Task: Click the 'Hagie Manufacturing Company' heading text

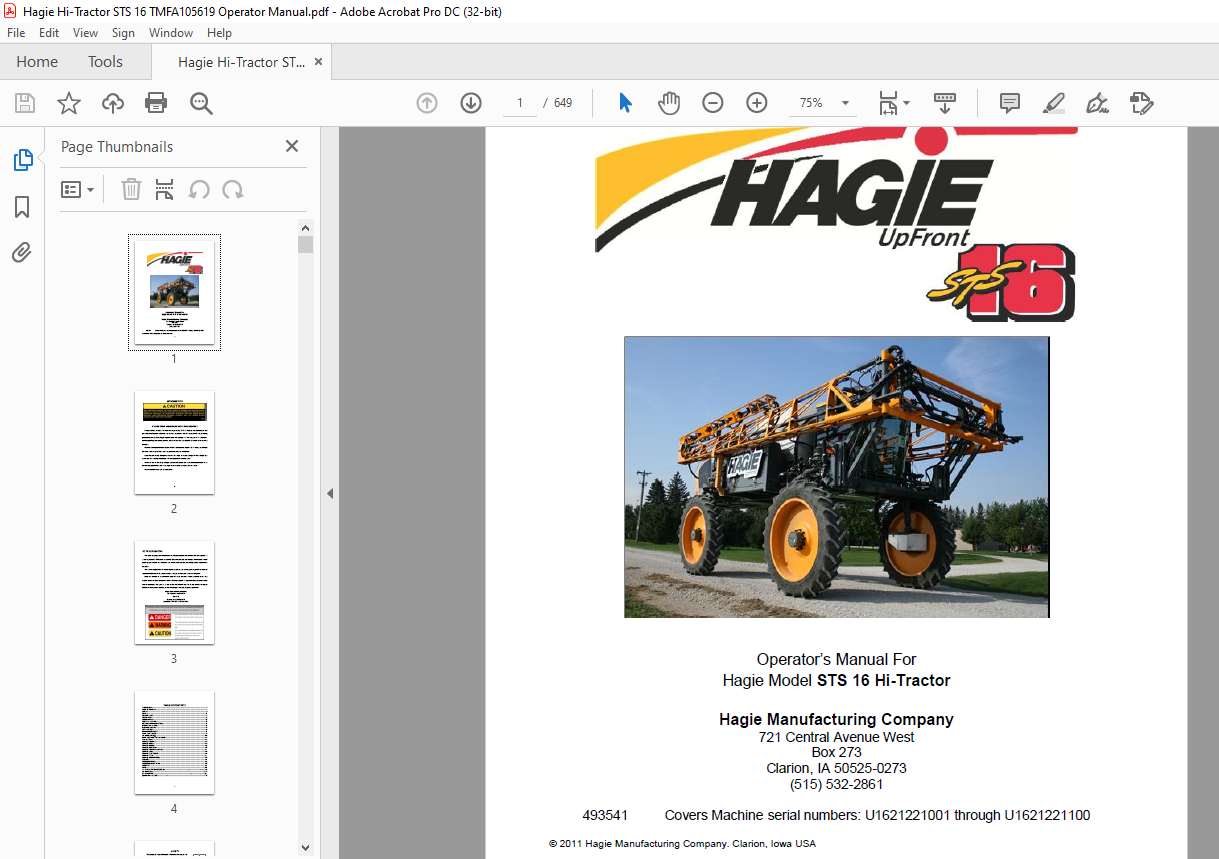Action: tap(836, 719)
